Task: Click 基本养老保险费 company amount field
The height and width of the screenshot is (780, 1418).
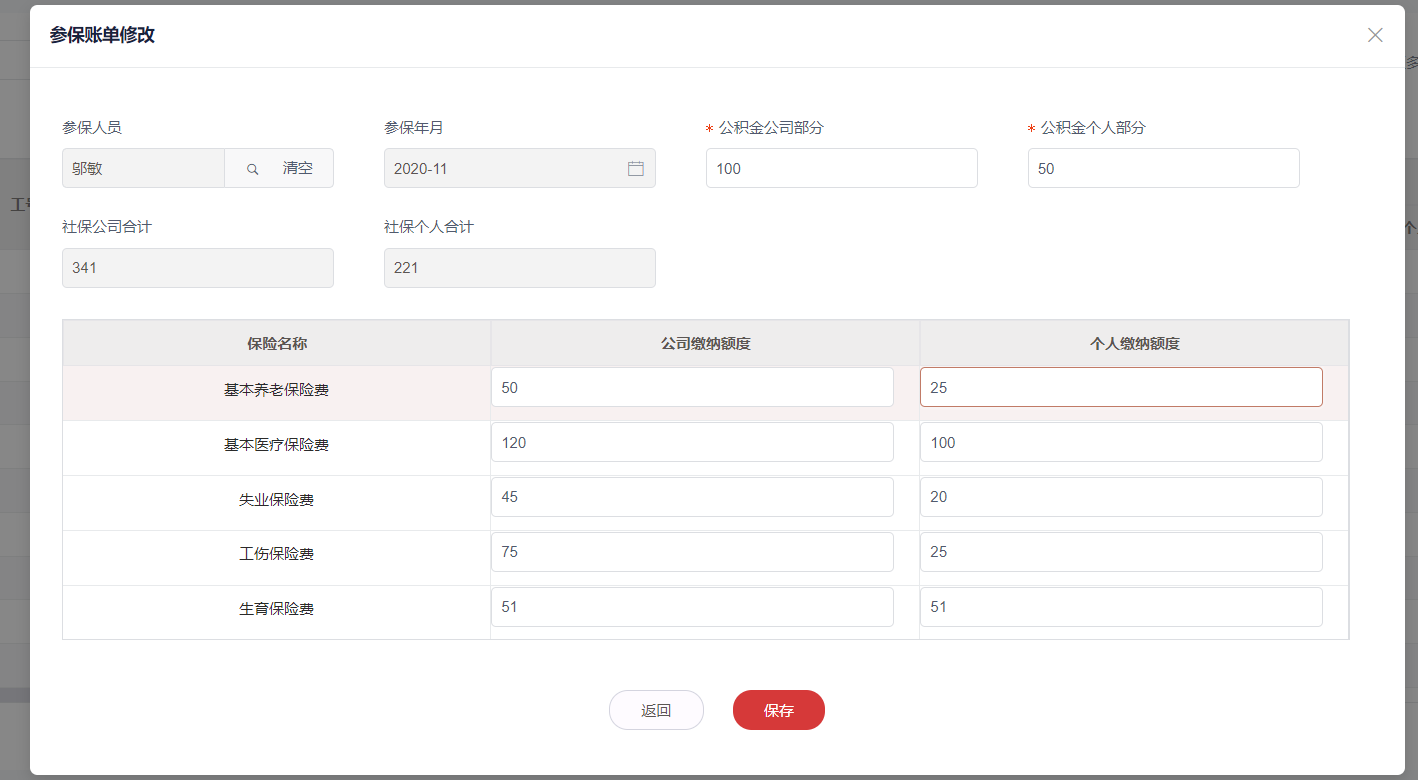Action: 692,388
